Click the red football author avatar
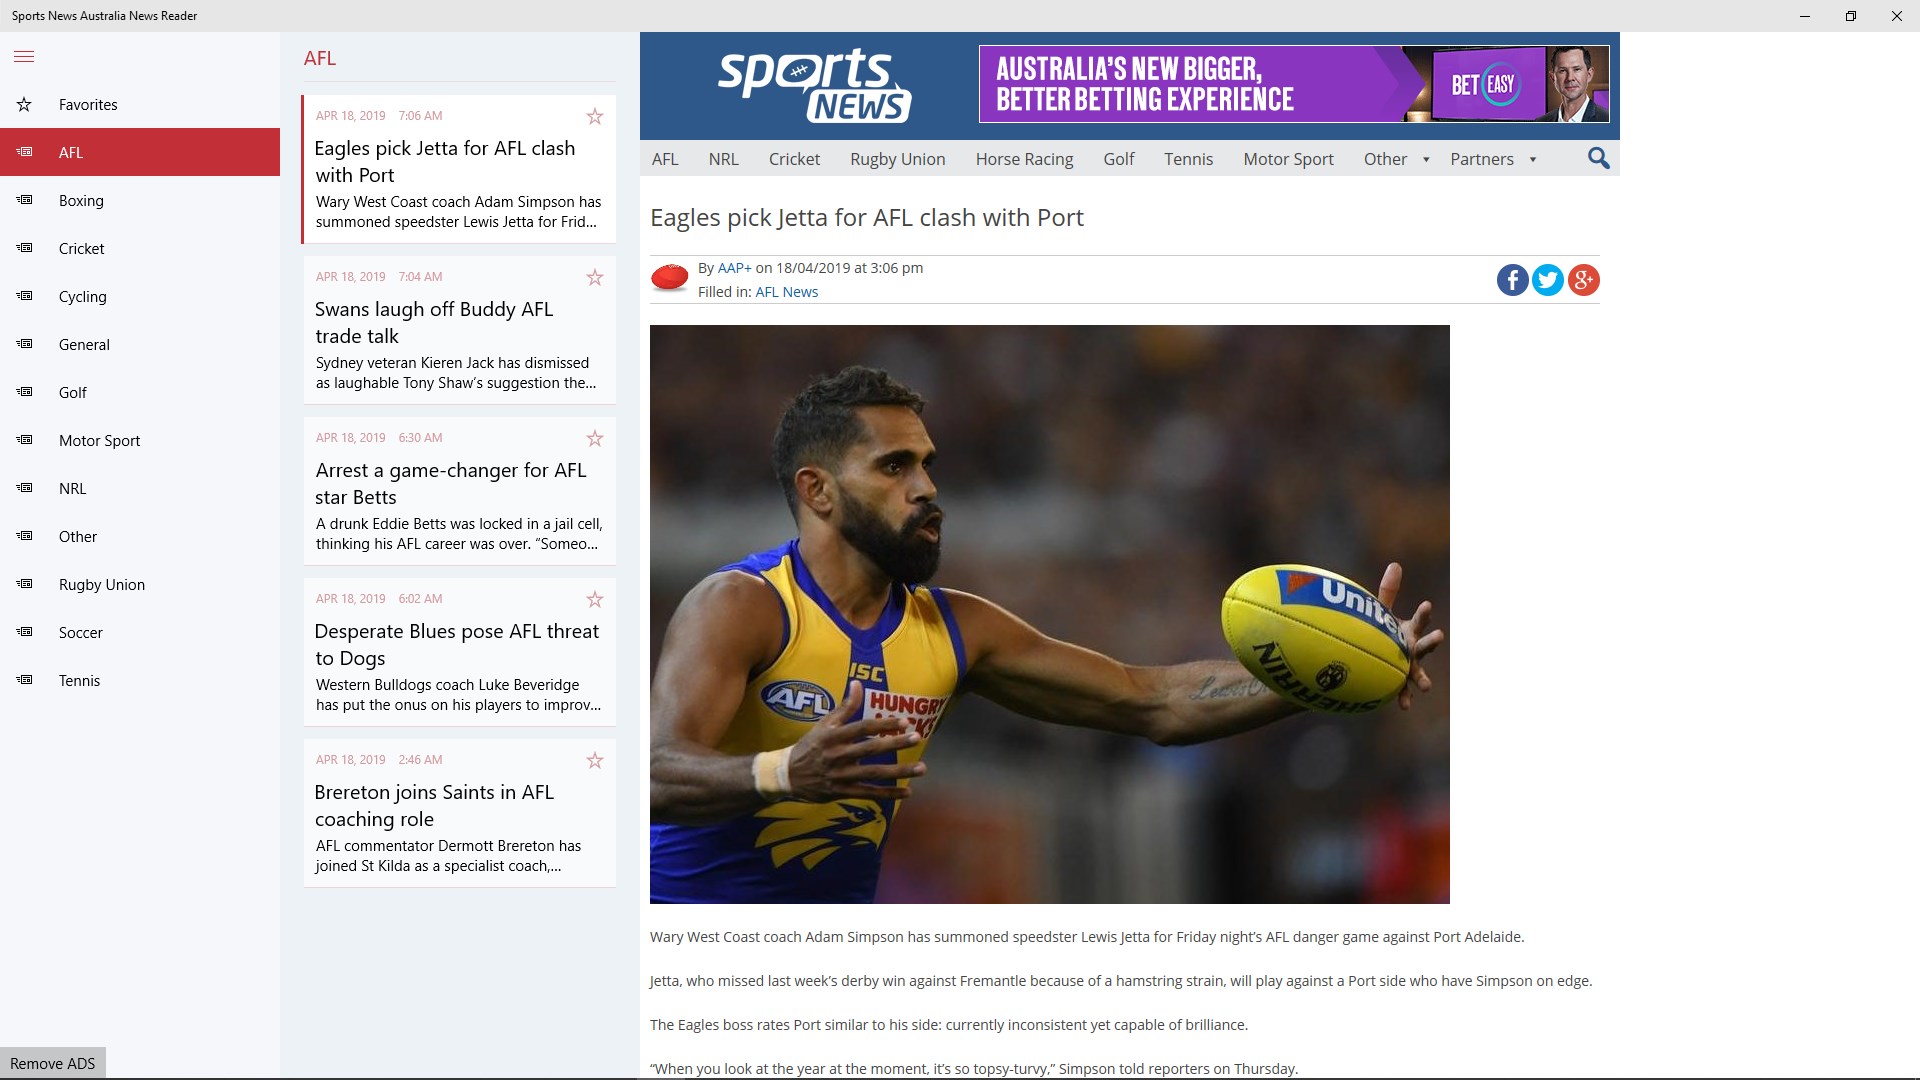This screenshot has width=1920, height=1080. click(669, 277)
